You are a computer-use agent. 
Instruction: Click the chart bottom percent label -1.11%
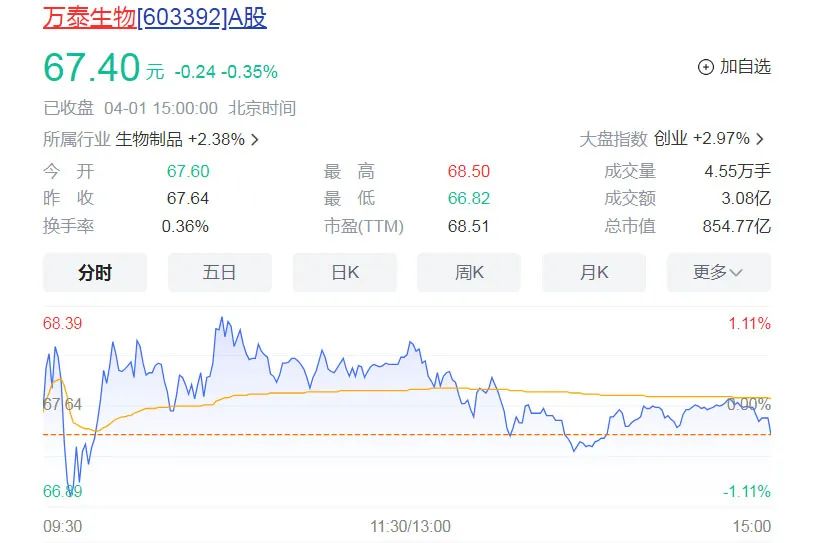pos(747,492)
